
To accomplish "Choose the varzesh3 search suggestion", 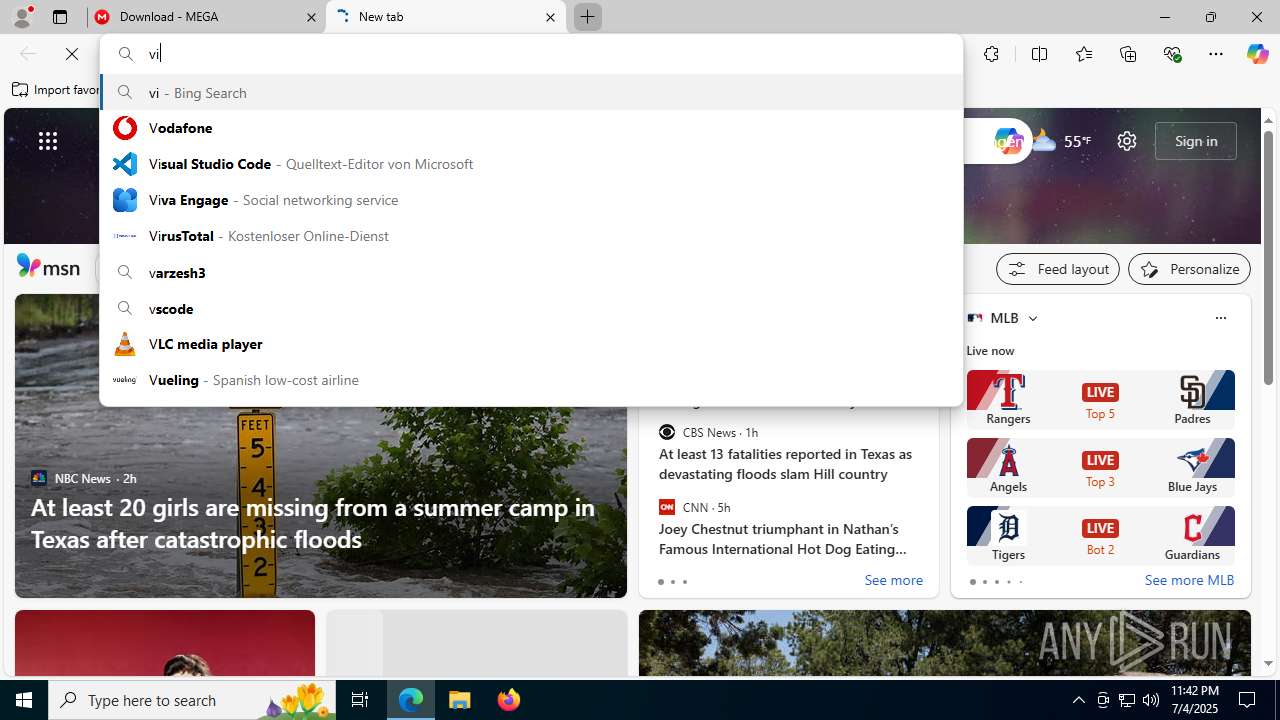I will [531, 272].
